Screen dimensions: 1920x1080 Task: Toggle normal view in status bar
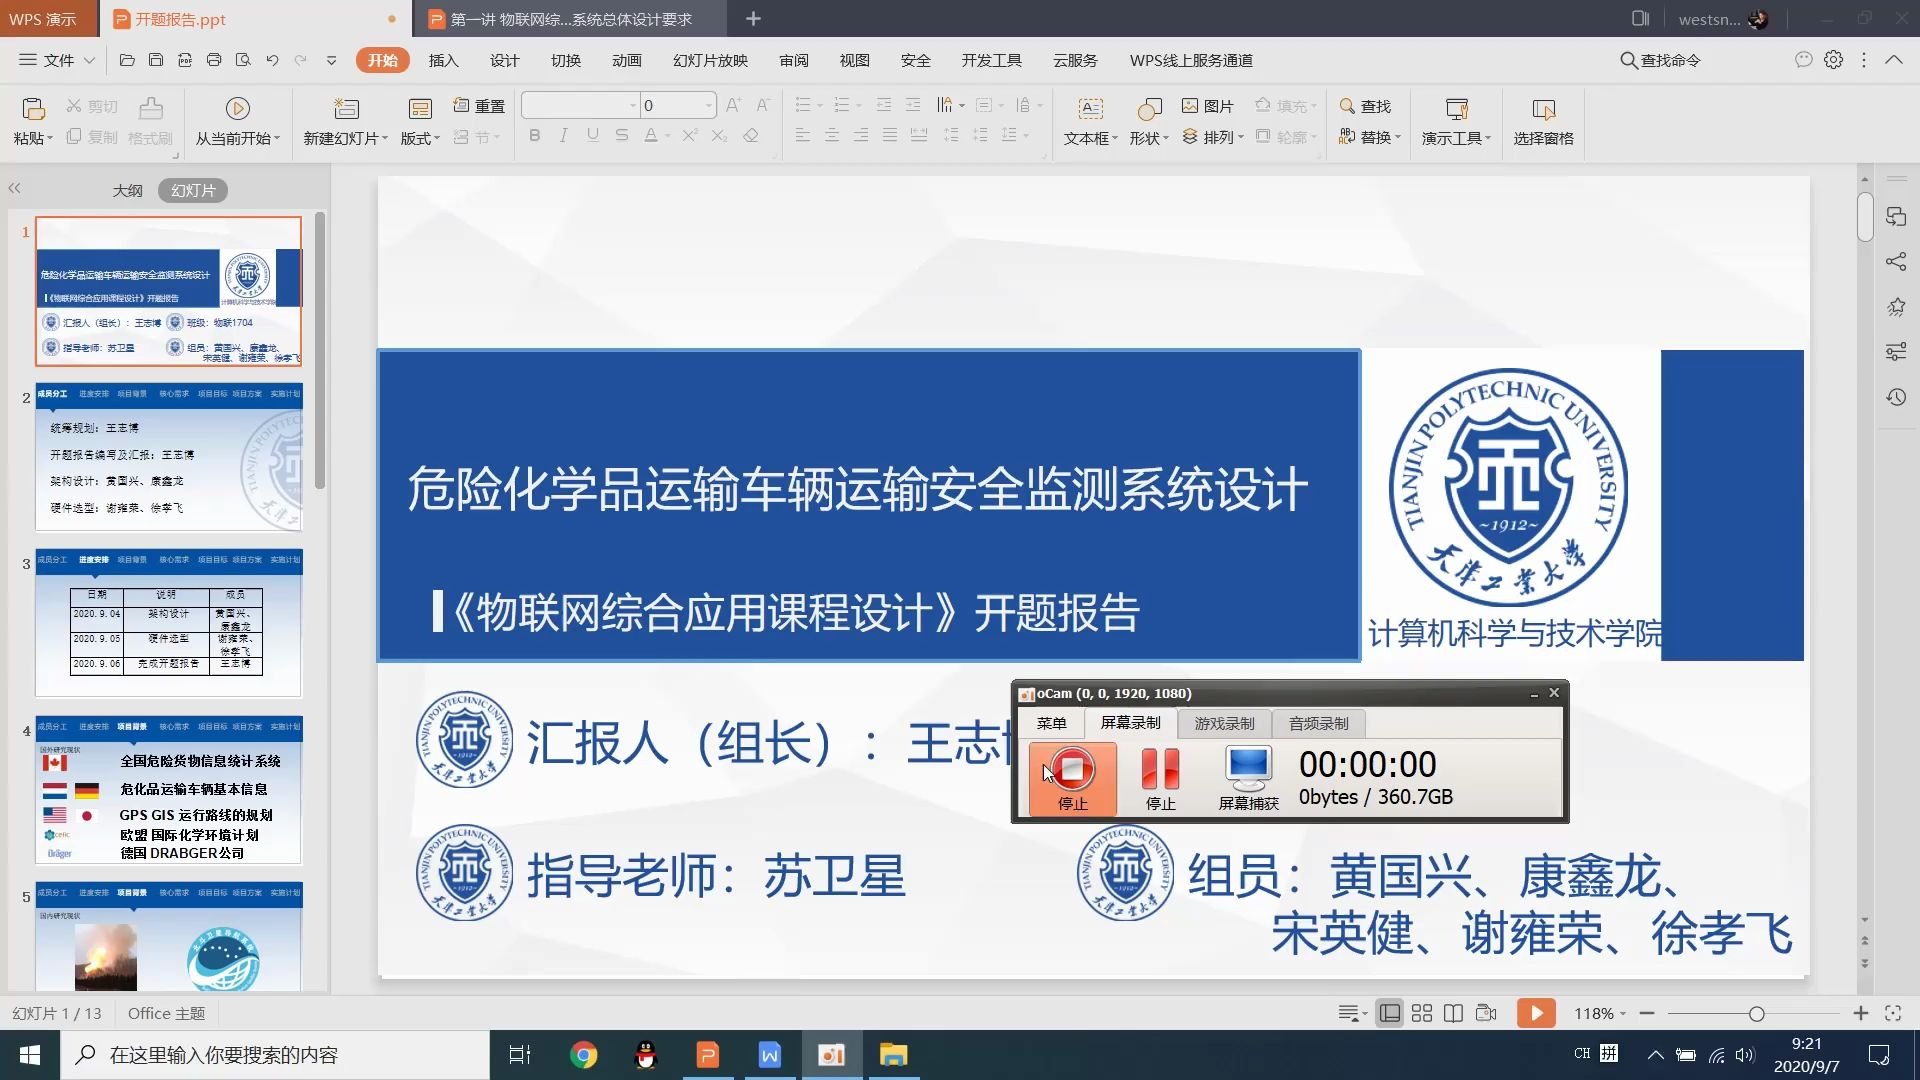(1390, 1013)
